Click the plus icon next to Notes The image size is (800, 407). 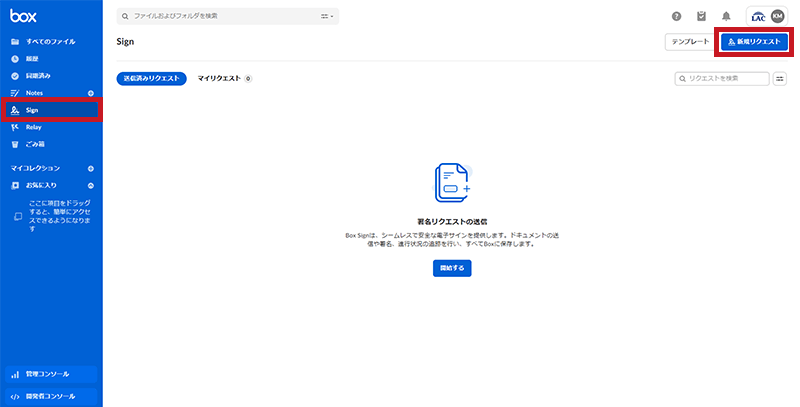91,93
